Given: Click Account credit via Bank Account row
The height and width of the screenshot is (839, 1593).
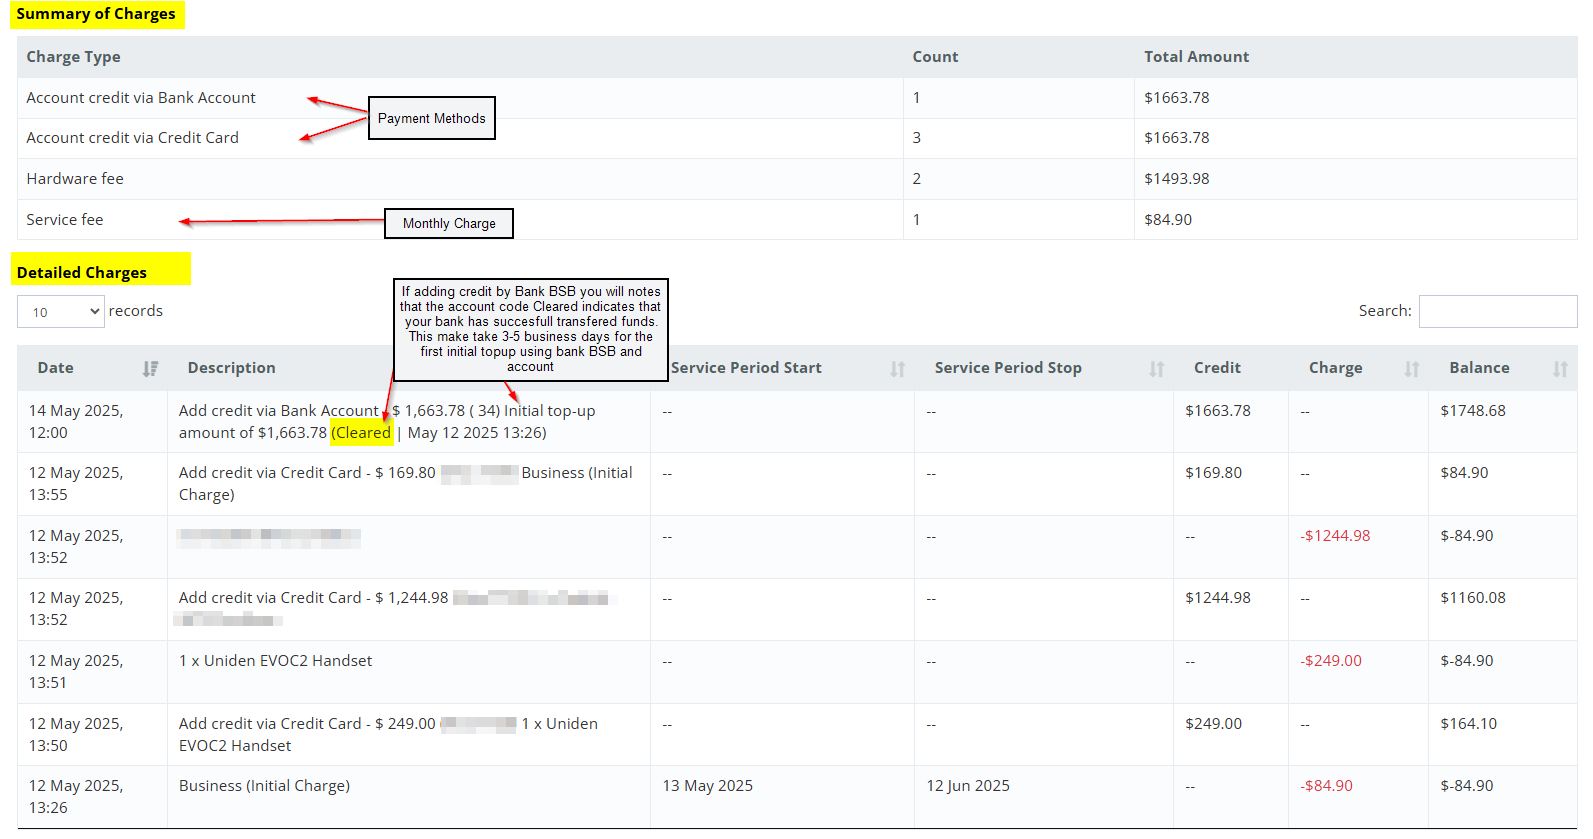Looking at the screenshot, I should 141,98.
